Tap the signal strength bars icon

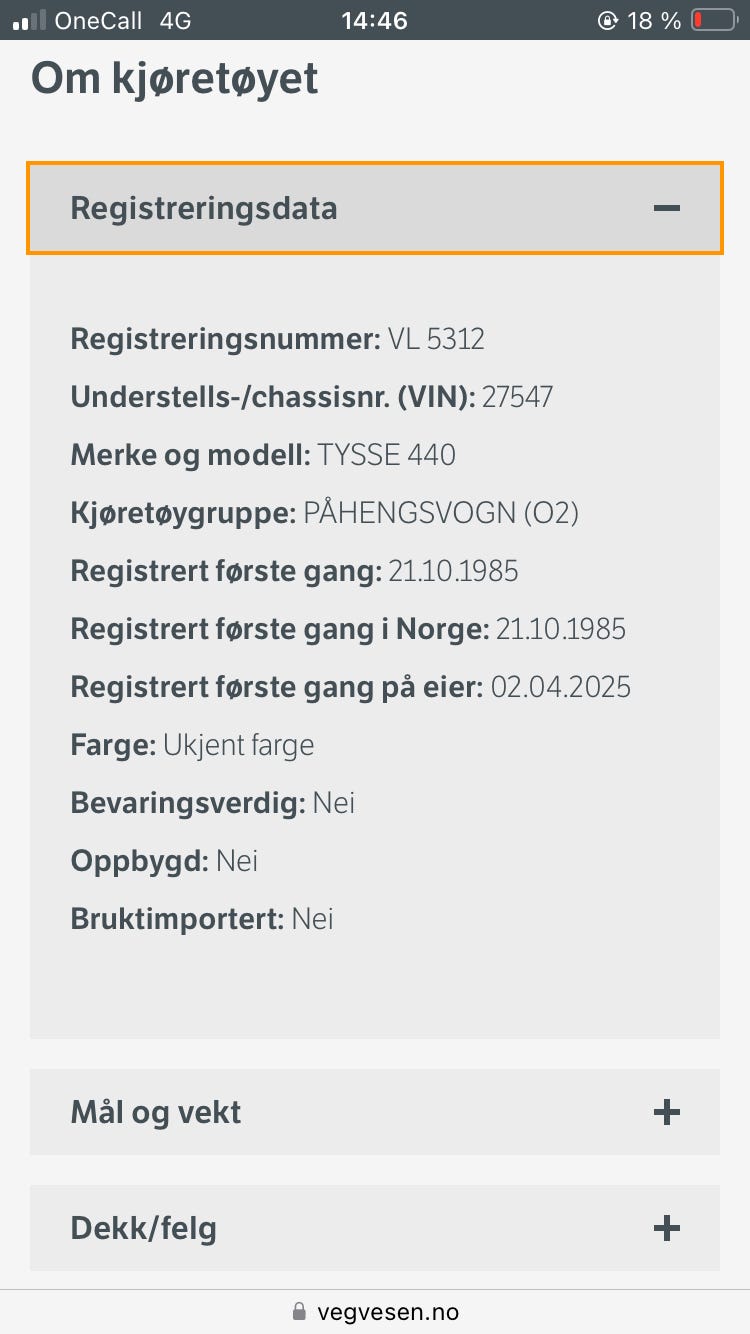tap(29, 20)
